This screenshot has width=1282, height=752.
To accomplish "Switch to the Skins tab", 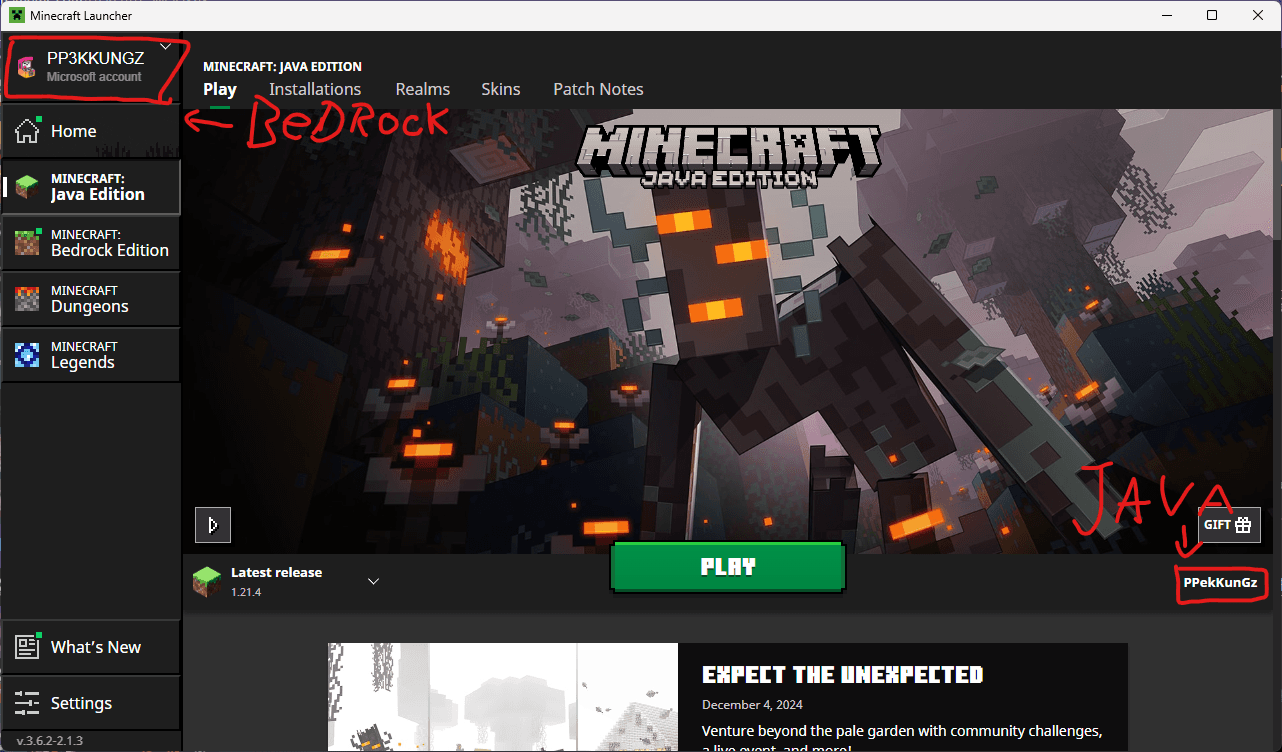I will (501, 89).
